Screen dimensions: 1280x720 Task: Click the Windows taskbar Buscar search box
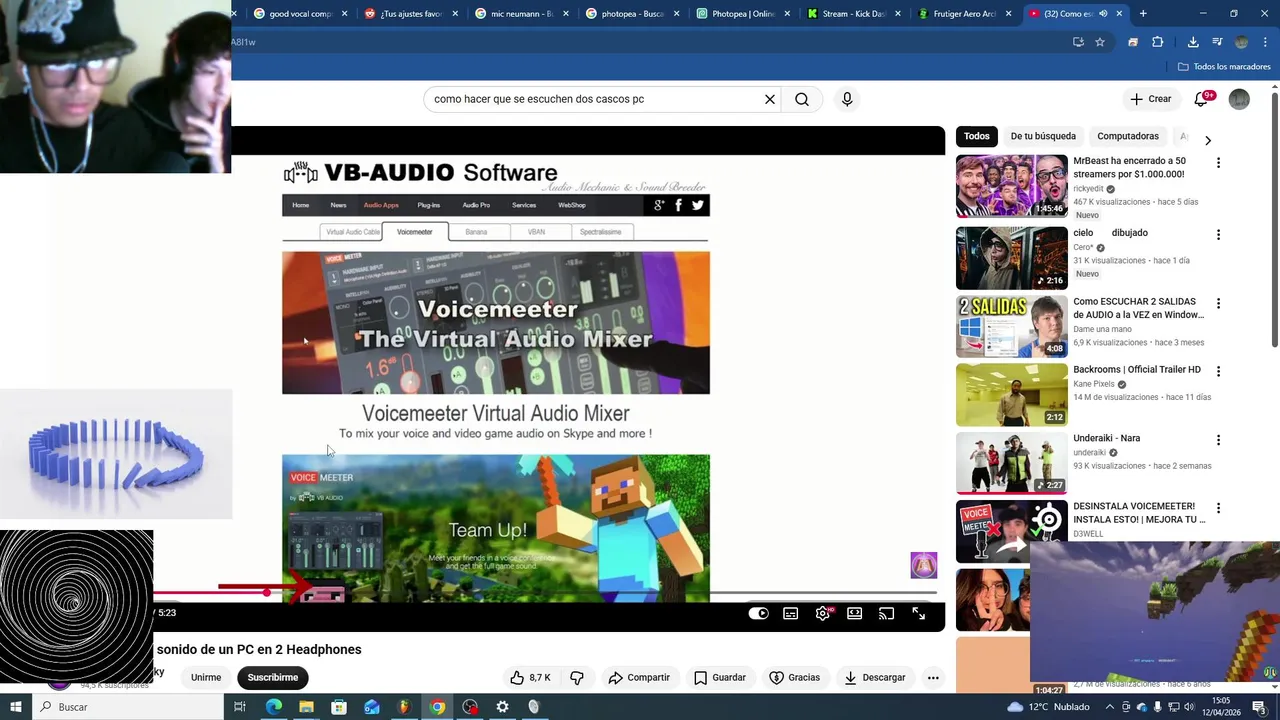click(128, 707)
